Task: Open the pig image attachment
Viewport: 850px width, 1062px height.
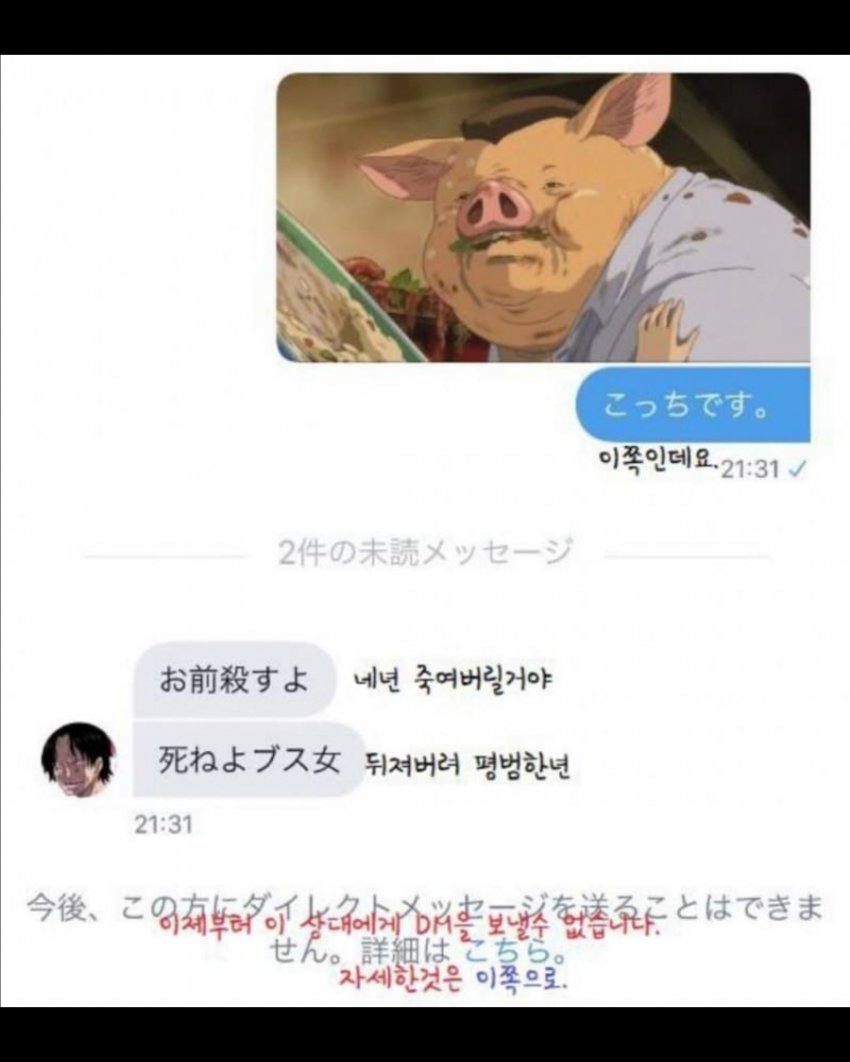Action: pyautogui.click(x=544, y=217)
